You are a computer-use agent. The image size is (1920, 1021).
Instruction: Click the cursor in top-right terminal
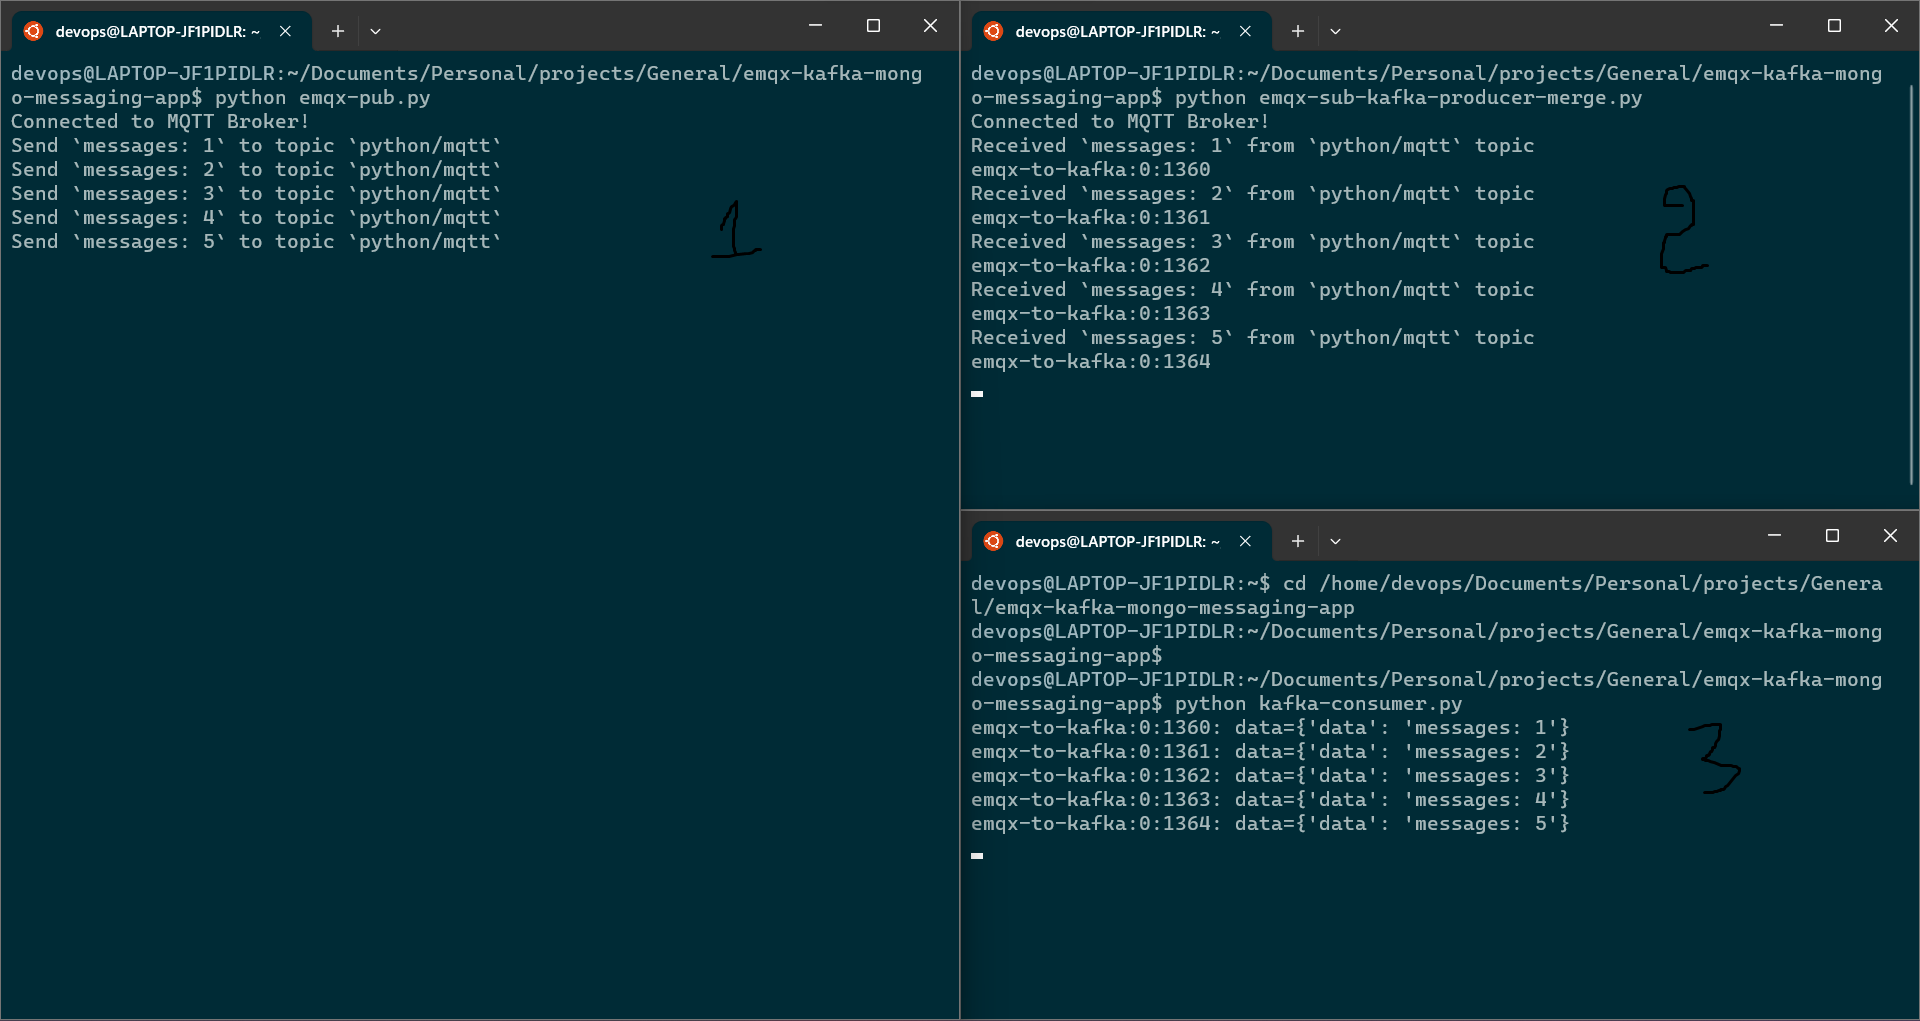pos(977,394)
